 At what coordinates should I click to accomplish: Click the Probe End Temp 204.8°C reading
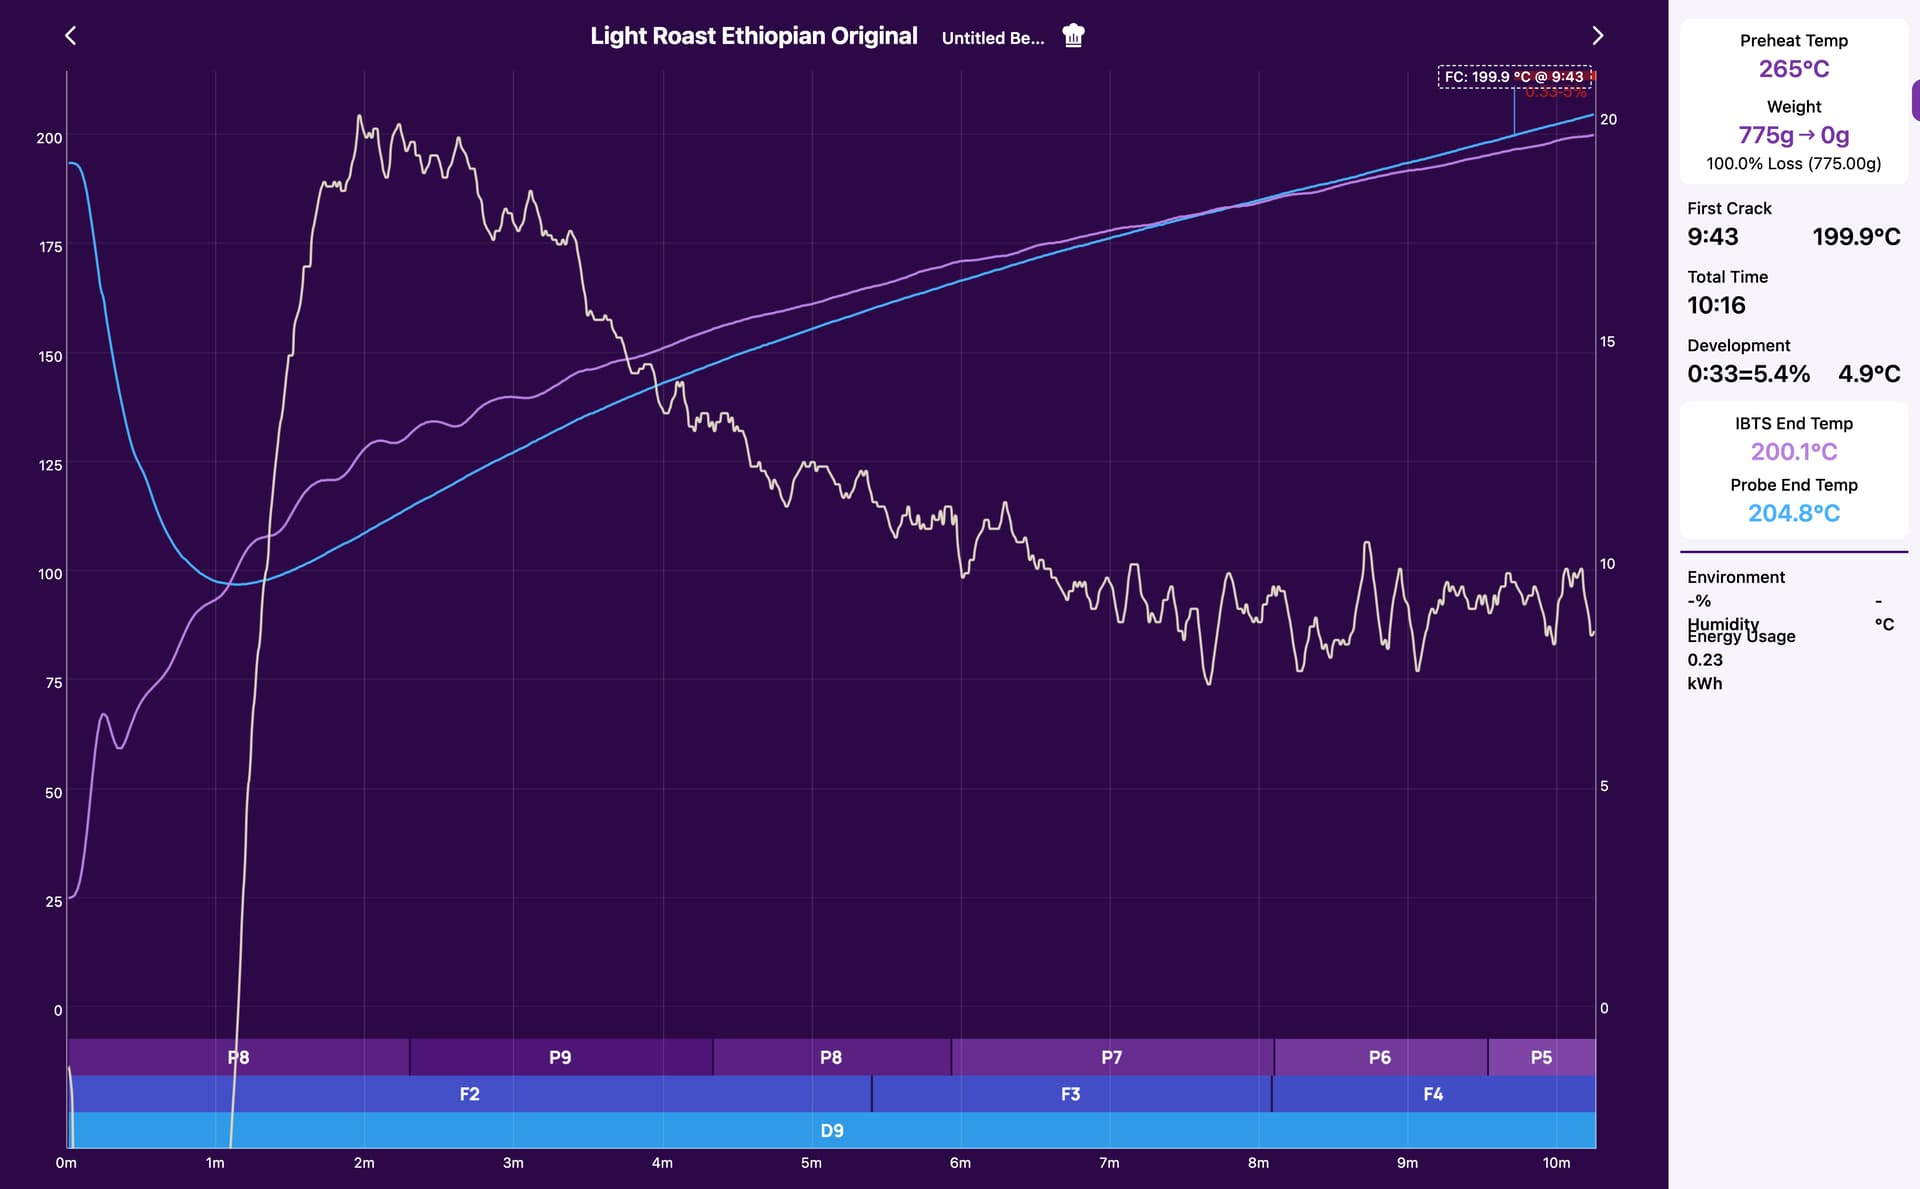coord(1794,513)
